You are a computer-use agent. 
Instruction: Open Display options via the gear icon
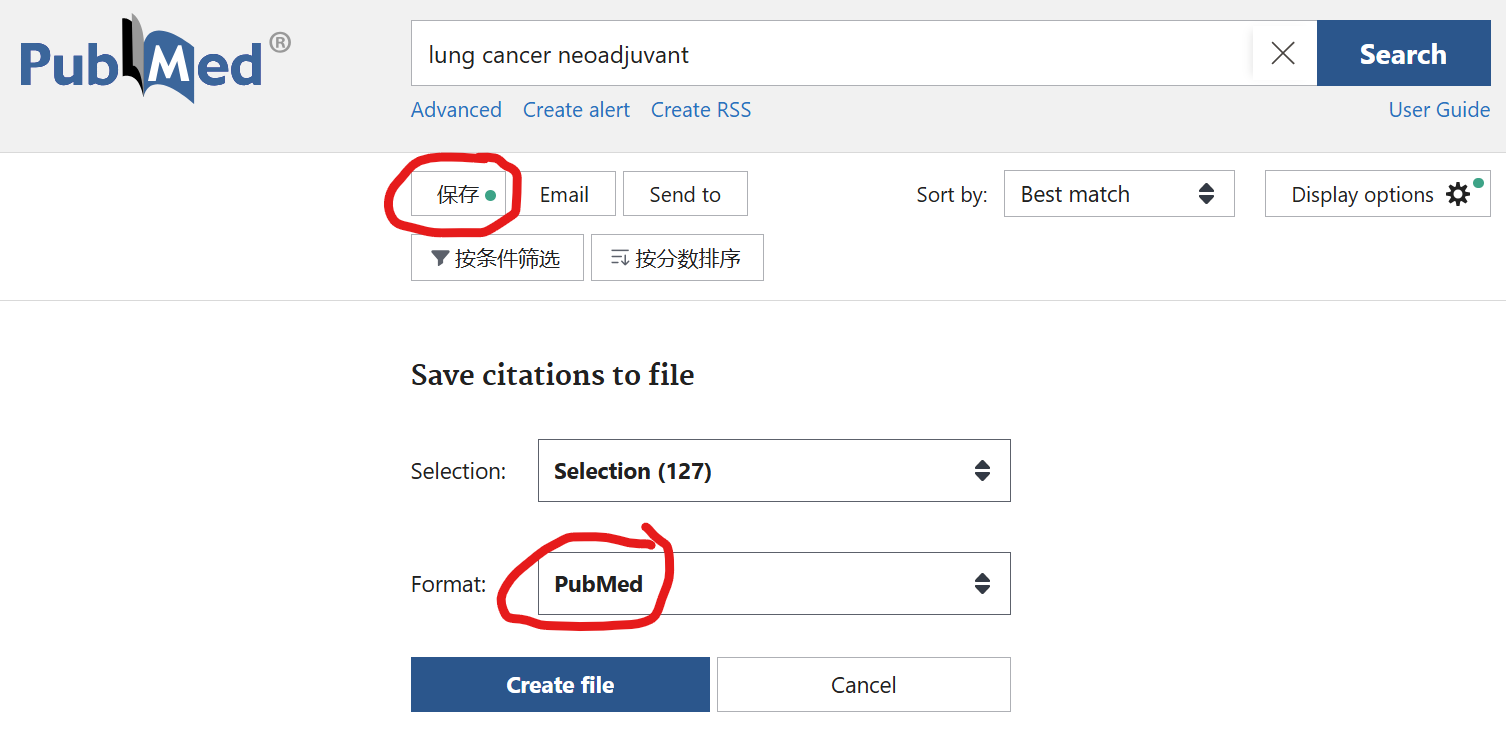click(1459, 193)
